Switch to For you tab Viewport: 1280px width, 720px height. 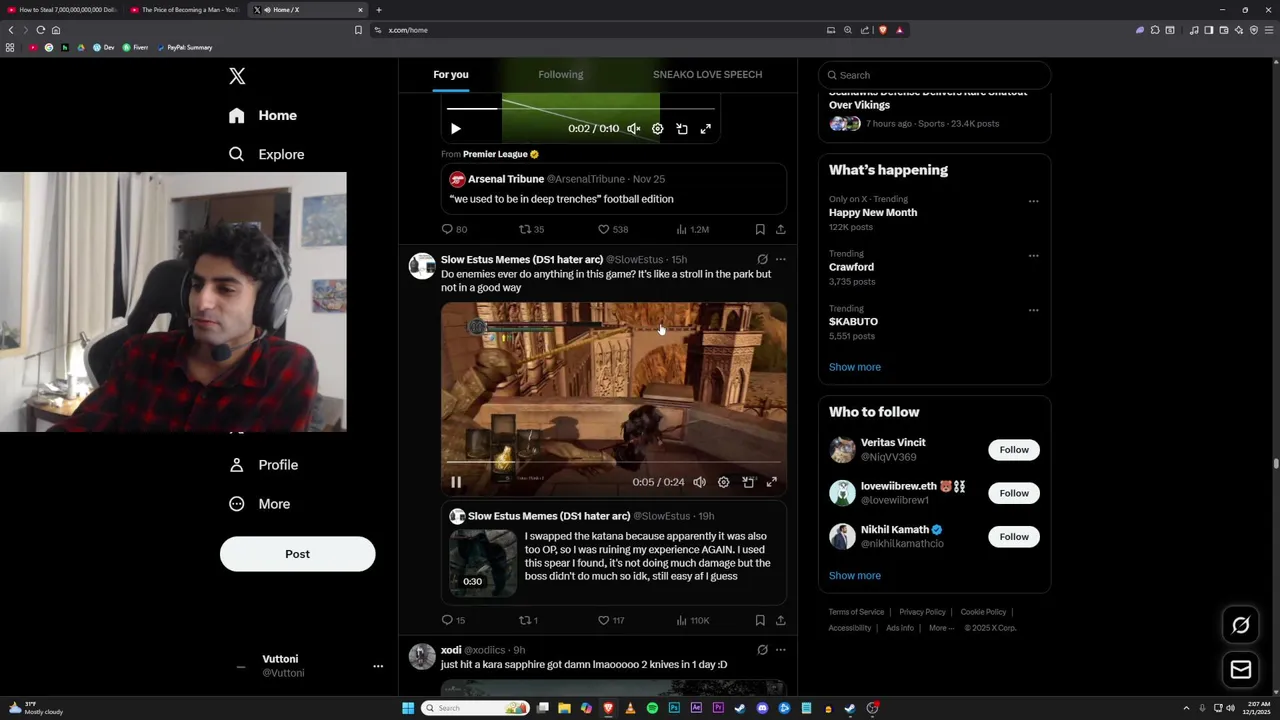point(450,75)
